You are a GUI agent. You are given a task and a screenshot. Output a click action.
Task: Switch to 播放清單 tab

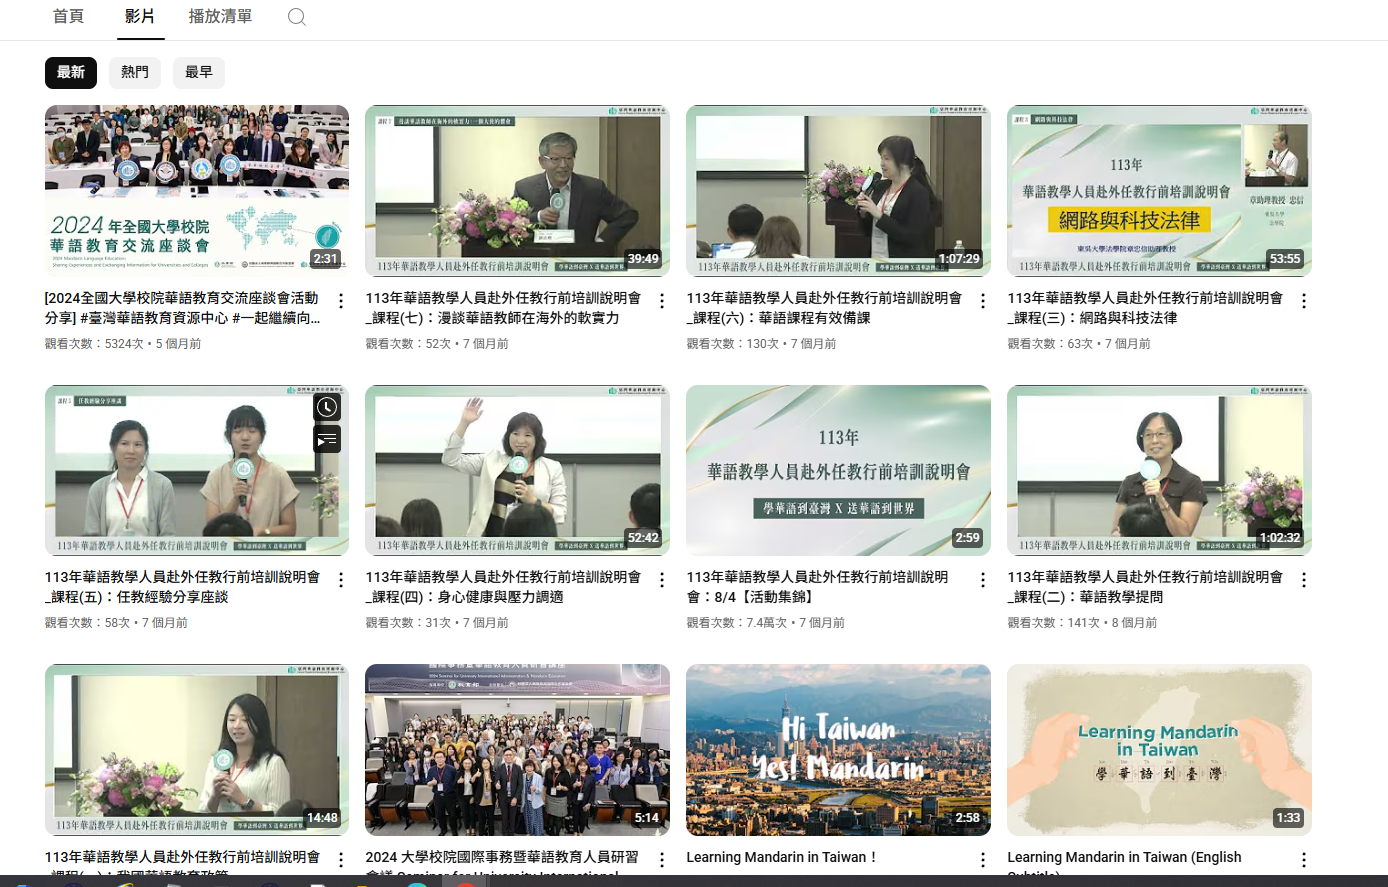(x=220, y=17)
